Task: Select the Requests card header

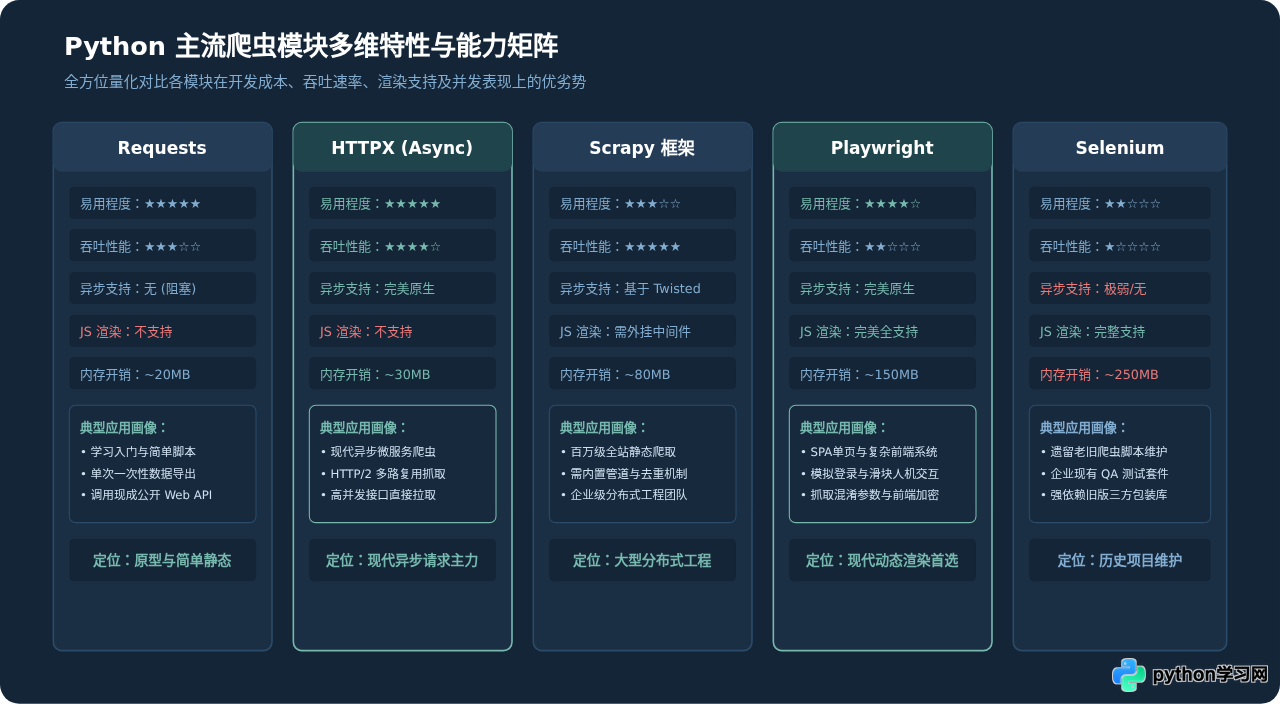Action: pos(162,148)
